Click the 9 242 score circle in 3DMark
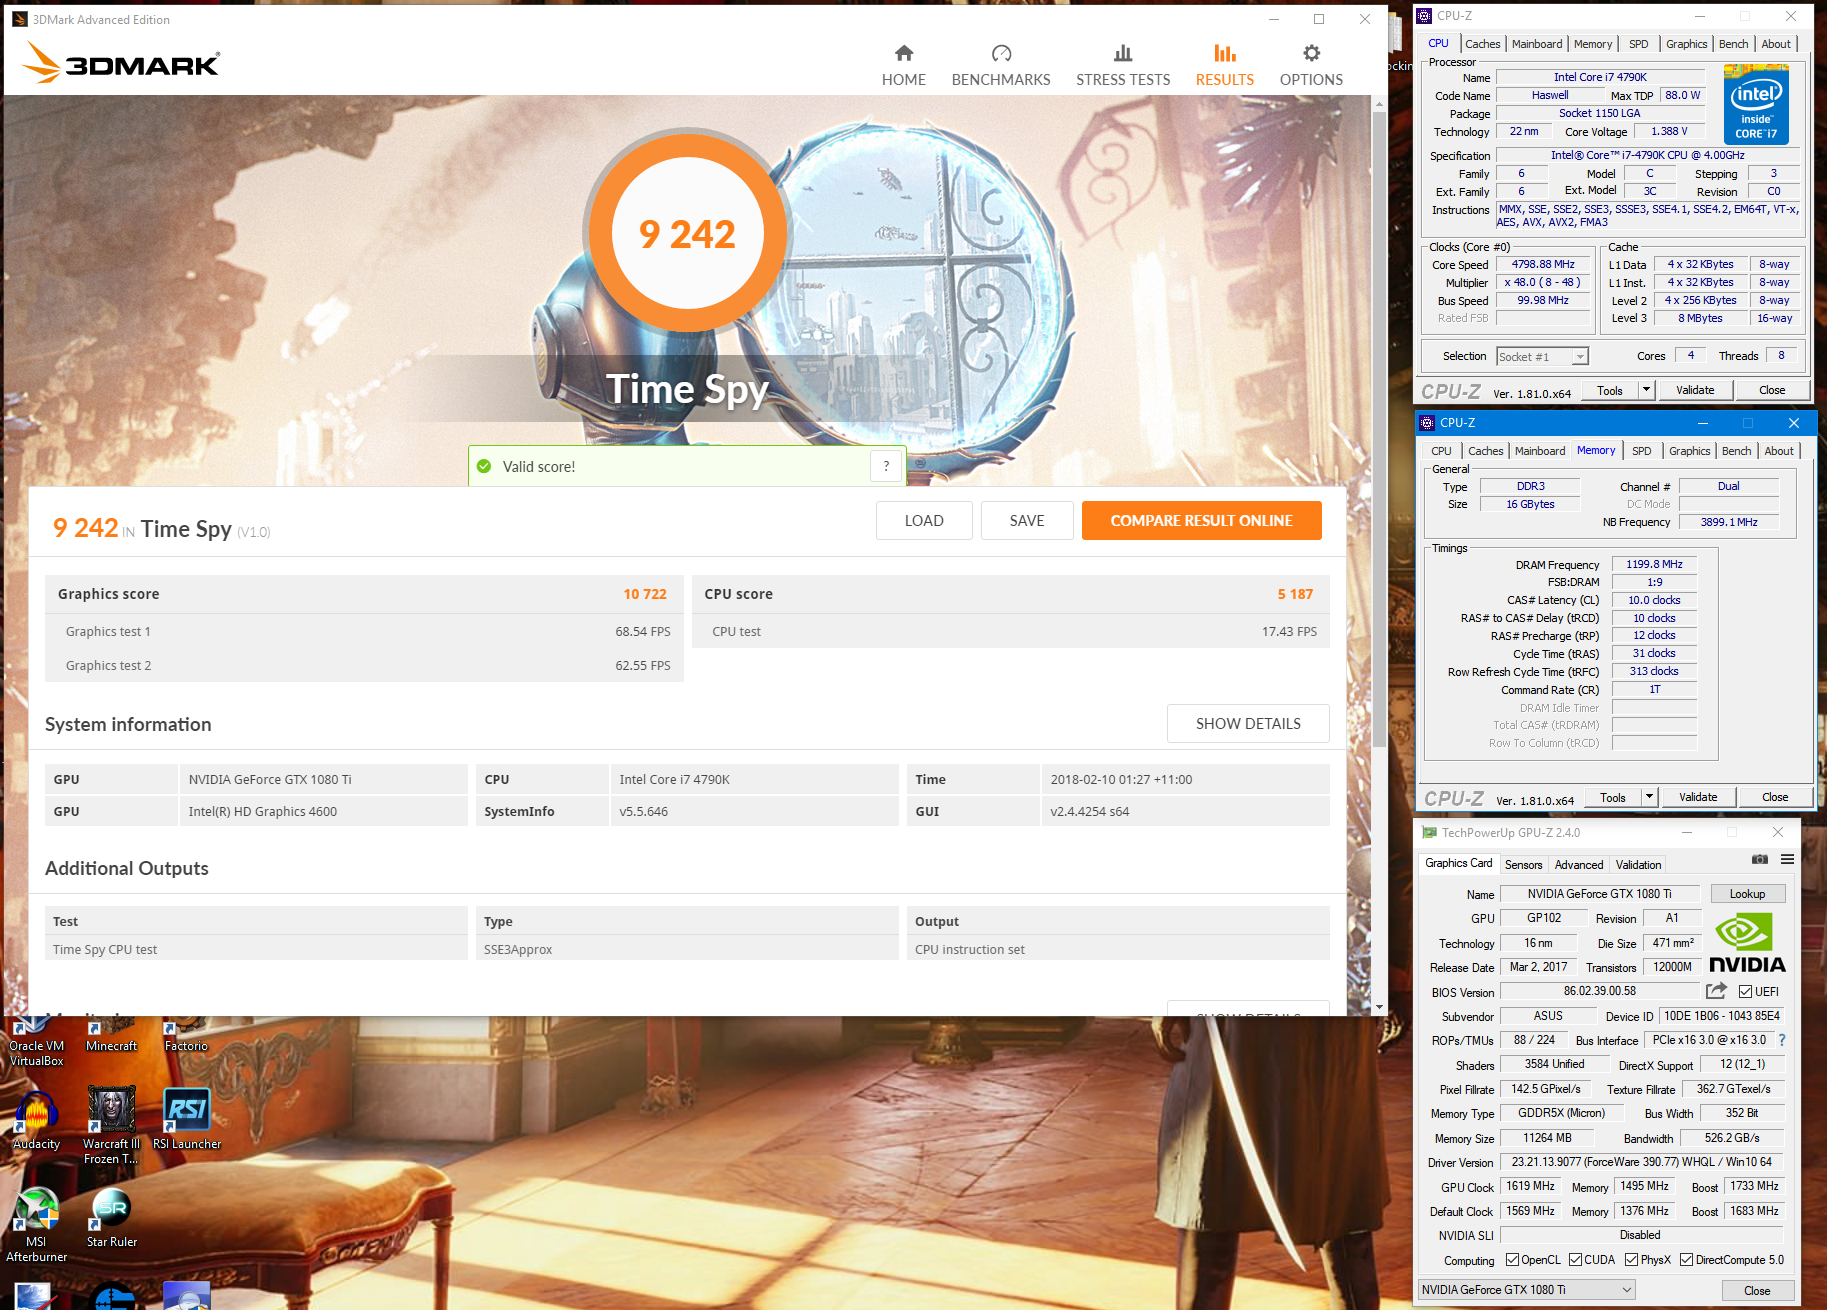 [687, 233]
